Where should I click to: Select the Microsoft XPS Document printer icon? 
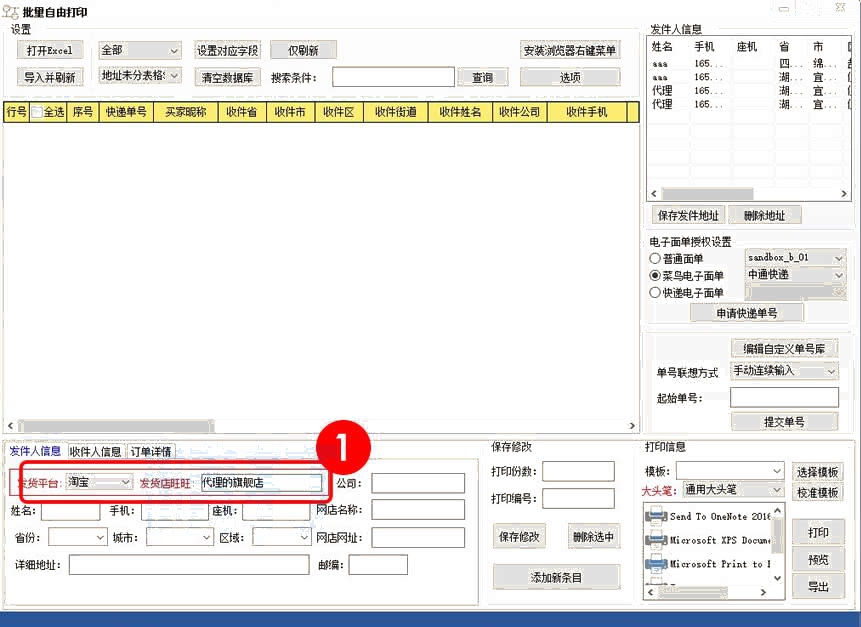pyautogui.click(x=657, y=540)
